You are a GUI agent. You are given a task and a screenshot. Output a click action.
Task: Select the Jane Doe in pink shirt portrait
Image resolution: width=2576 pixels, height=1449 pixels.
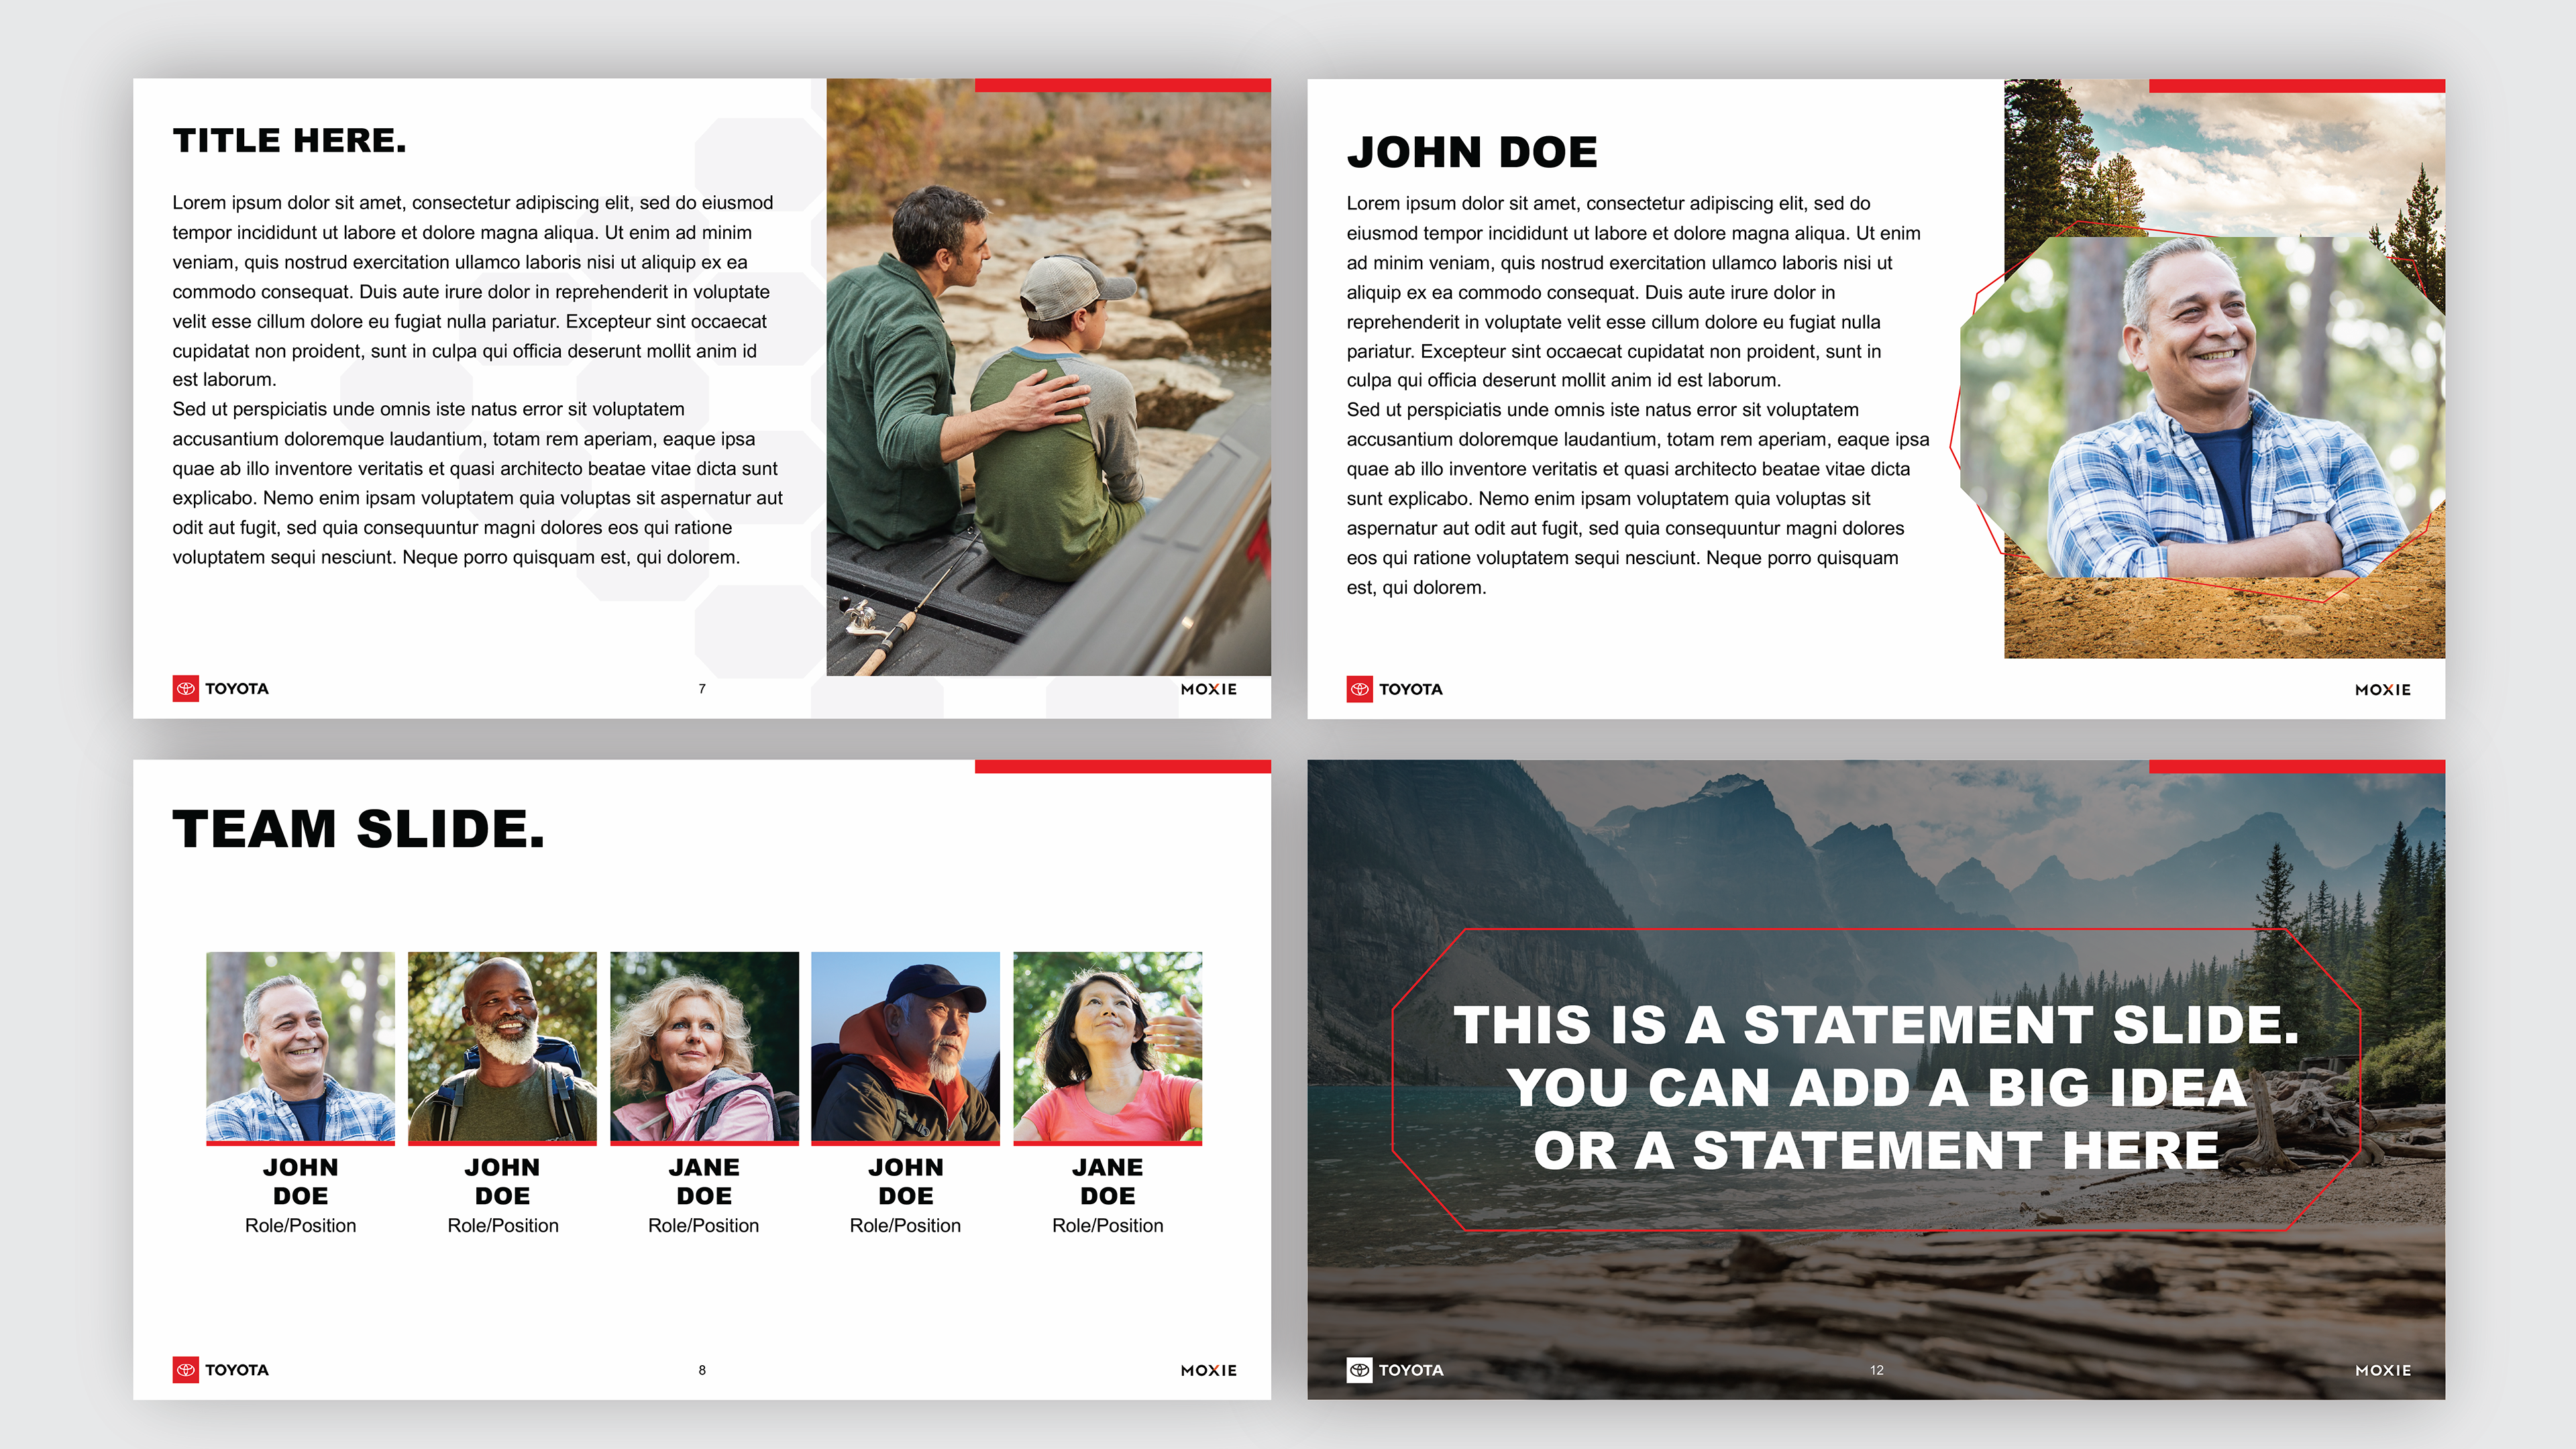pos(1107,1046)
